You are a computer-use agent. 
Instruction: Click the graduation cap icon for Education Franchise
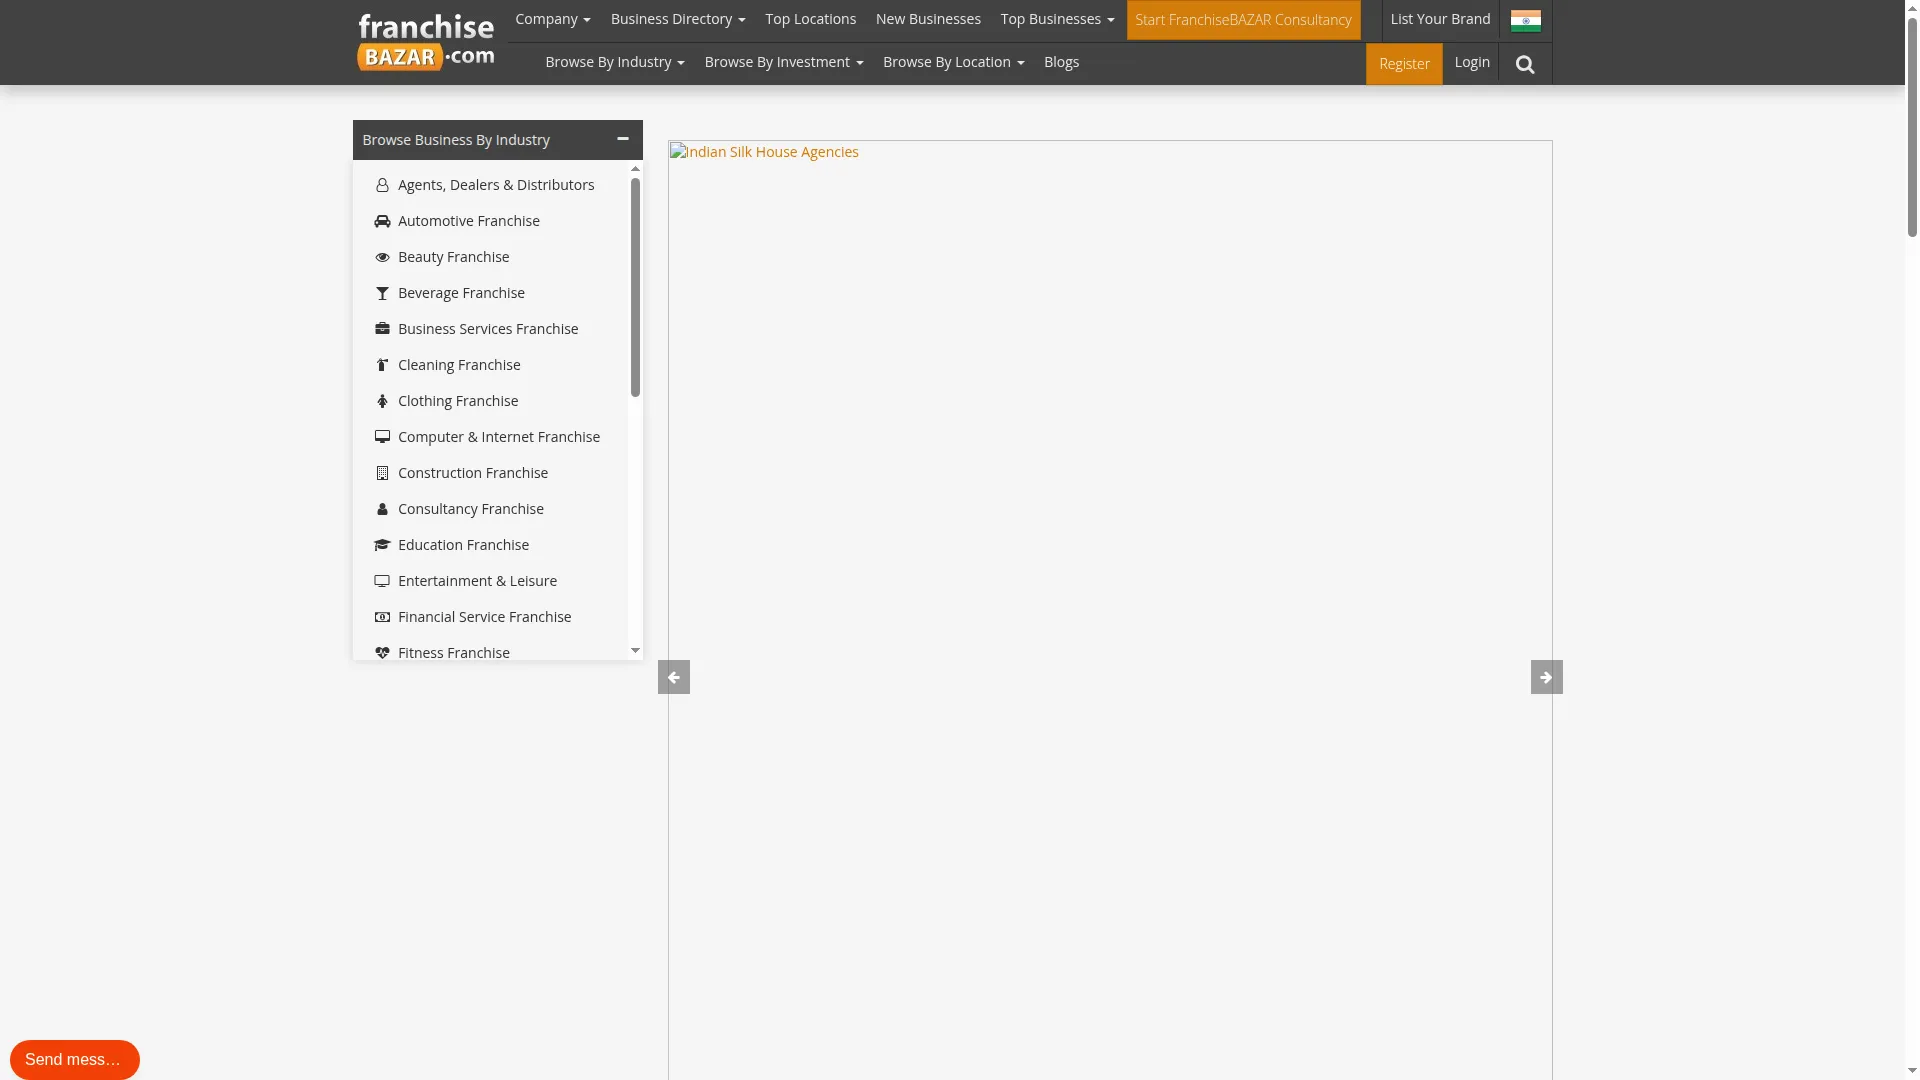pyautogui.click(x=382, y=545)
